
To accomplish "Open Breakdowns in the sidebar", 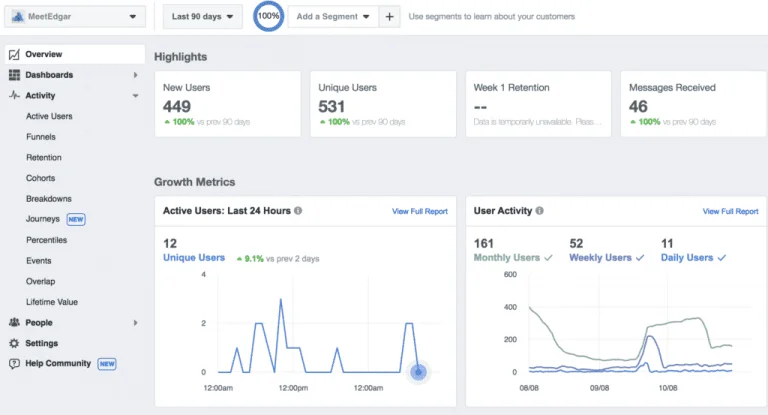I will click(48, 198).
